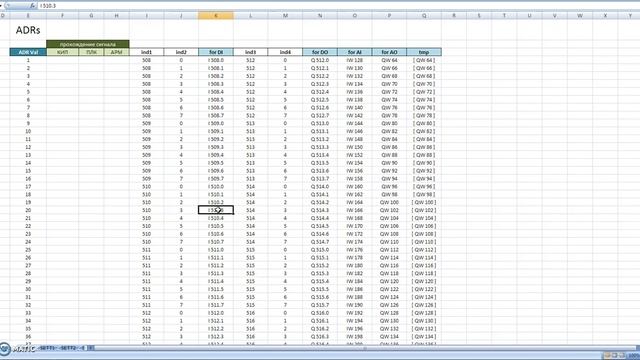Select cell 'IW 128' in for AI column

point(355,60)
